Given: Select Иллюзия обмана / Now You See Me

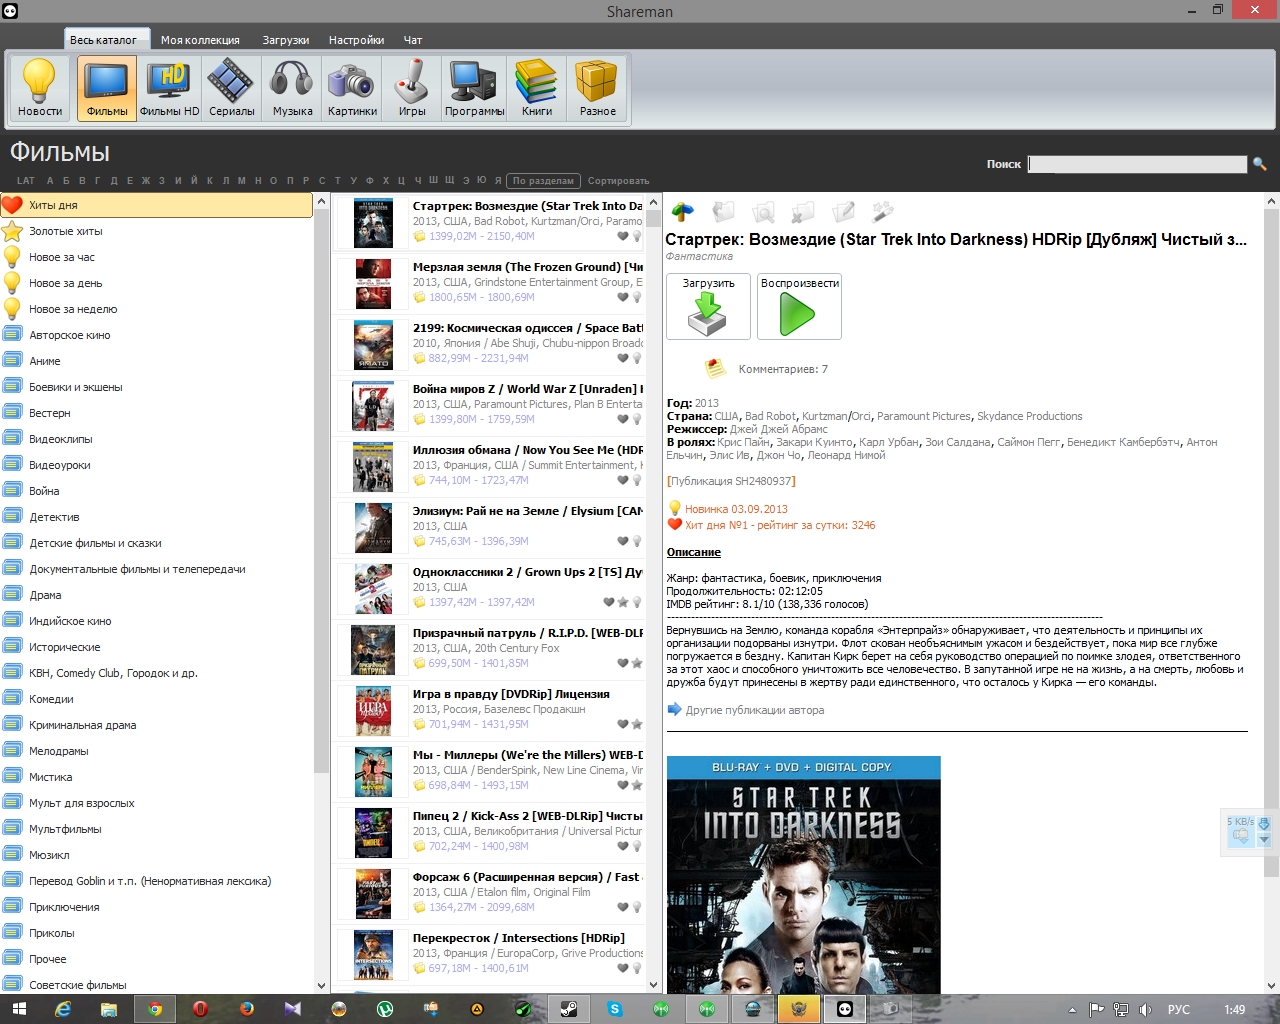Looking at the screenshot, I should point(489,466).
